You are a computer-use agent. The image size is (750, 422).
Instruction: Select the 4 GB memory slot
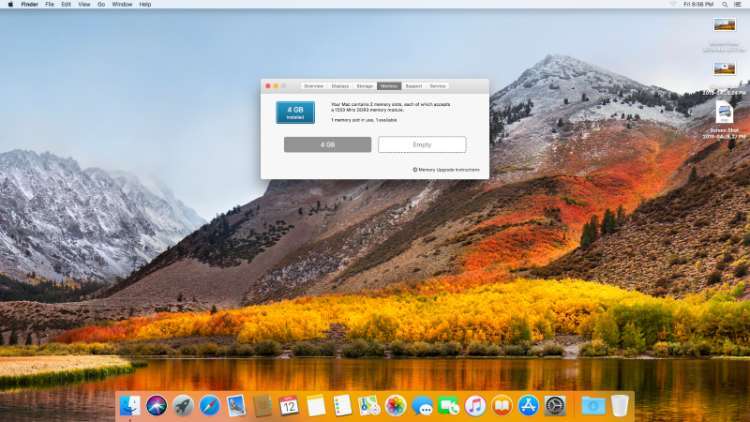pyautogui.click(x=327, y=145)
